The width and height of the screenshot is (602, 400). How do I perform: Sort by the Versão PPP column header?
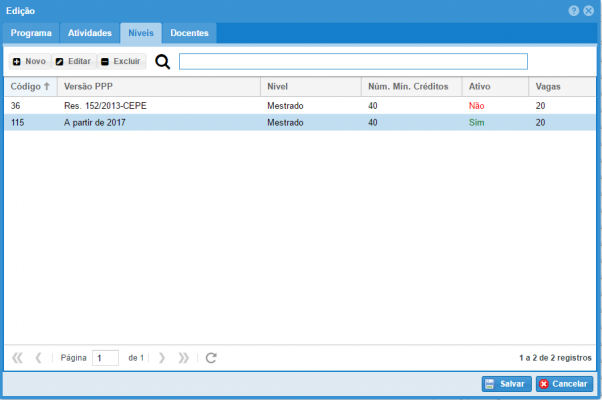pos(88,87)
